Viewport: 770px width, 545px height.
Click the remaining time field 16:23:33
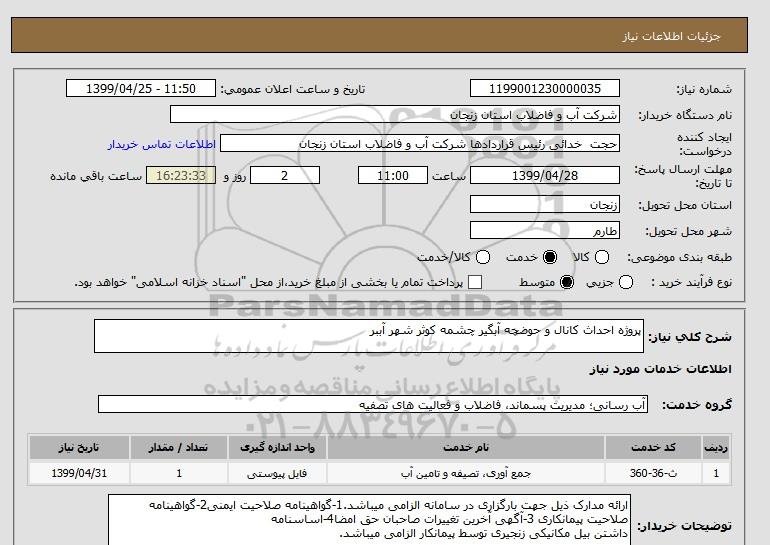(181, 175)
